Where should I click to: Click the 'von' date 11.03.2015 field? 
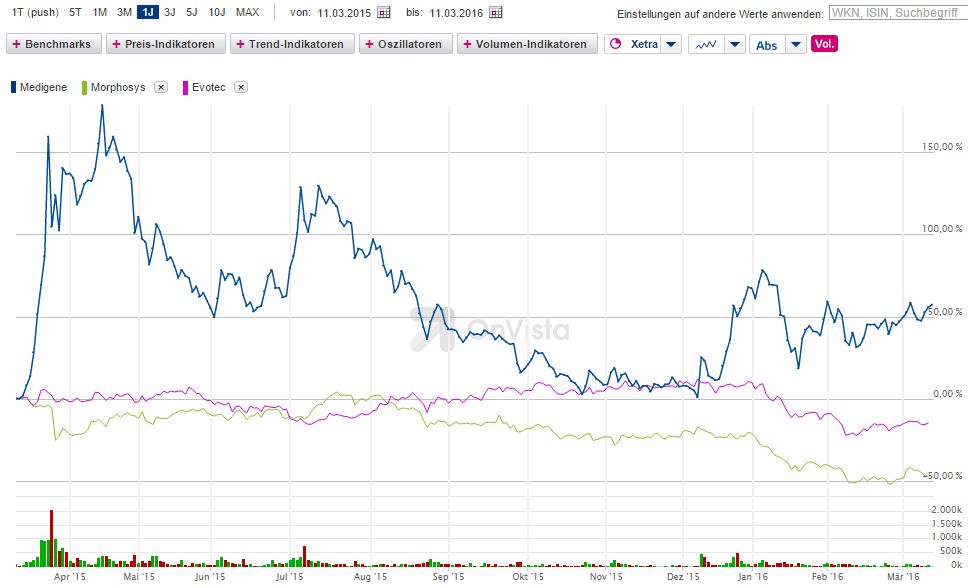pyautogui.click(x=344, y=12)
